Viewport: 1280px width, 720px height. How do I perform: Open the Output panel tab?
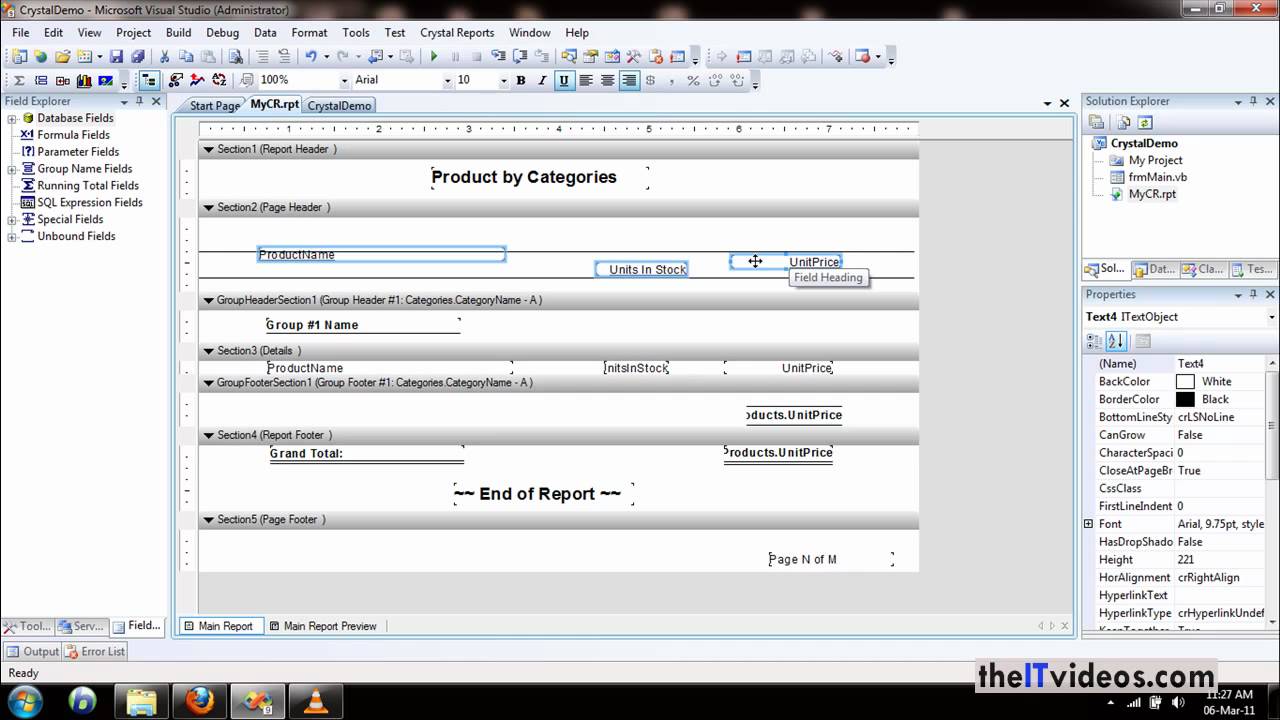[x=32, y=651]
